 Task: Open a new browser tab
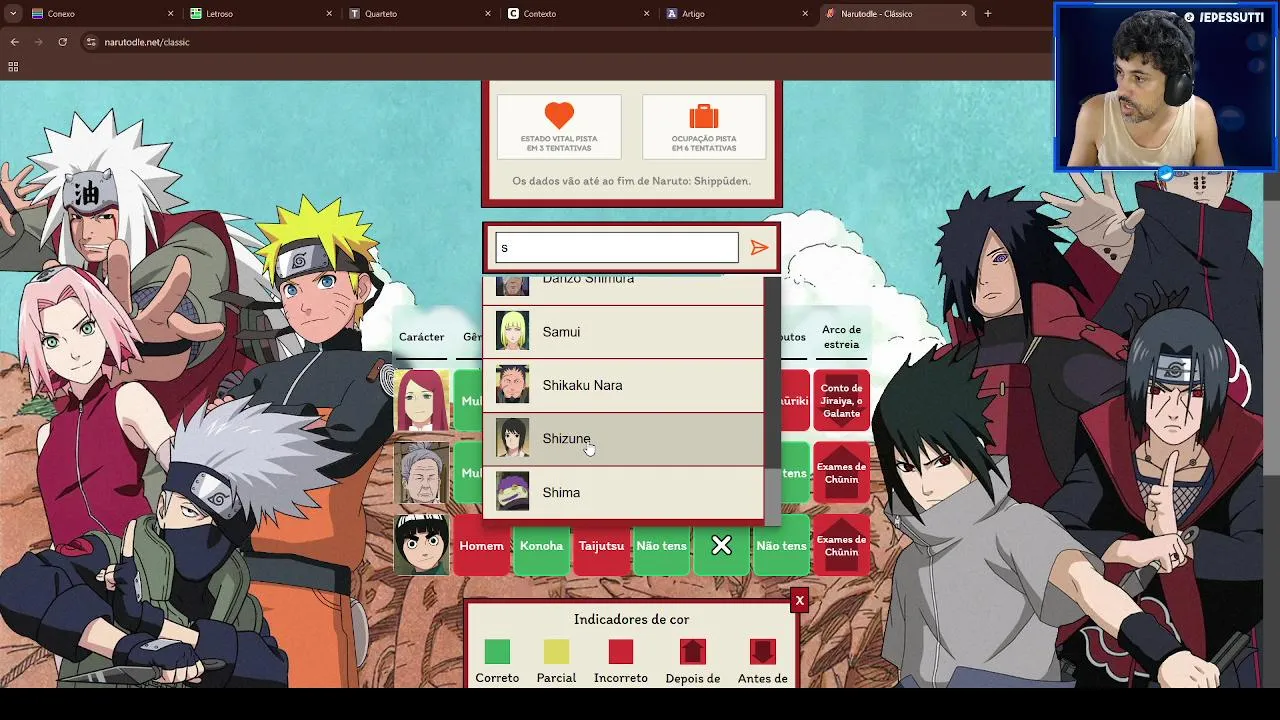pos(988,14)
